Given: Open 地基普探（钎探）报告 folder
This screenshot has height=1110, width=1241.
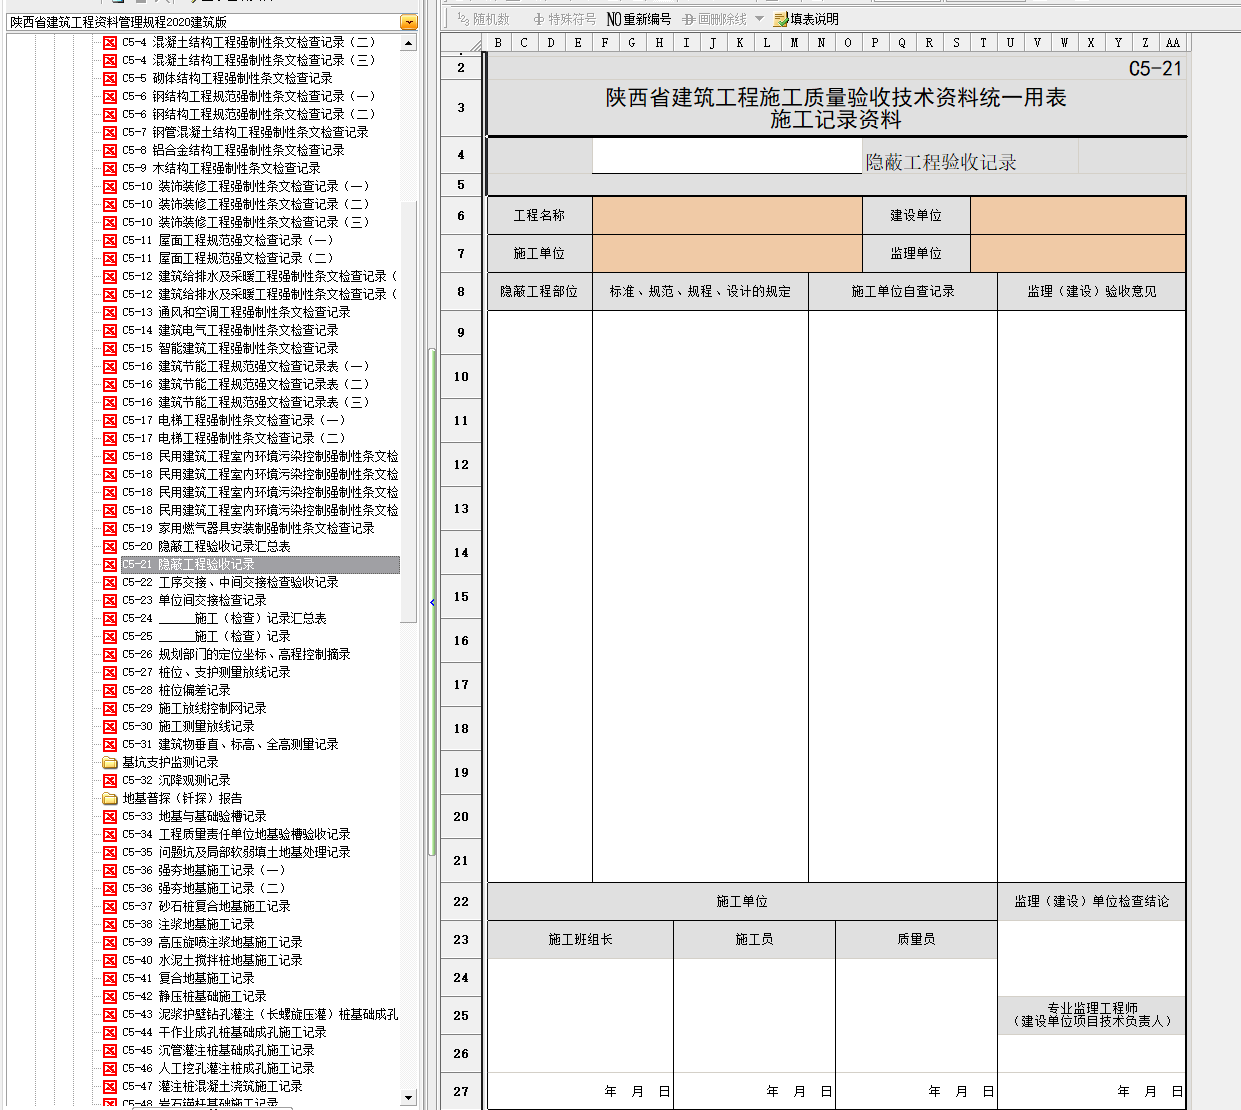Looking at the screenshot, I should (x=173, y=798).
